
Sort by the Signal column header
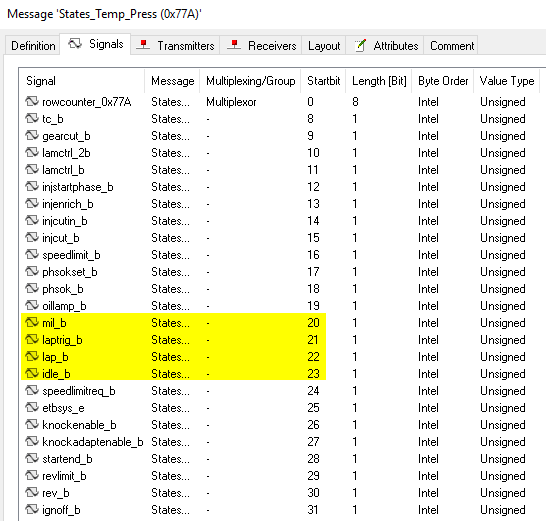pos(82,81)
